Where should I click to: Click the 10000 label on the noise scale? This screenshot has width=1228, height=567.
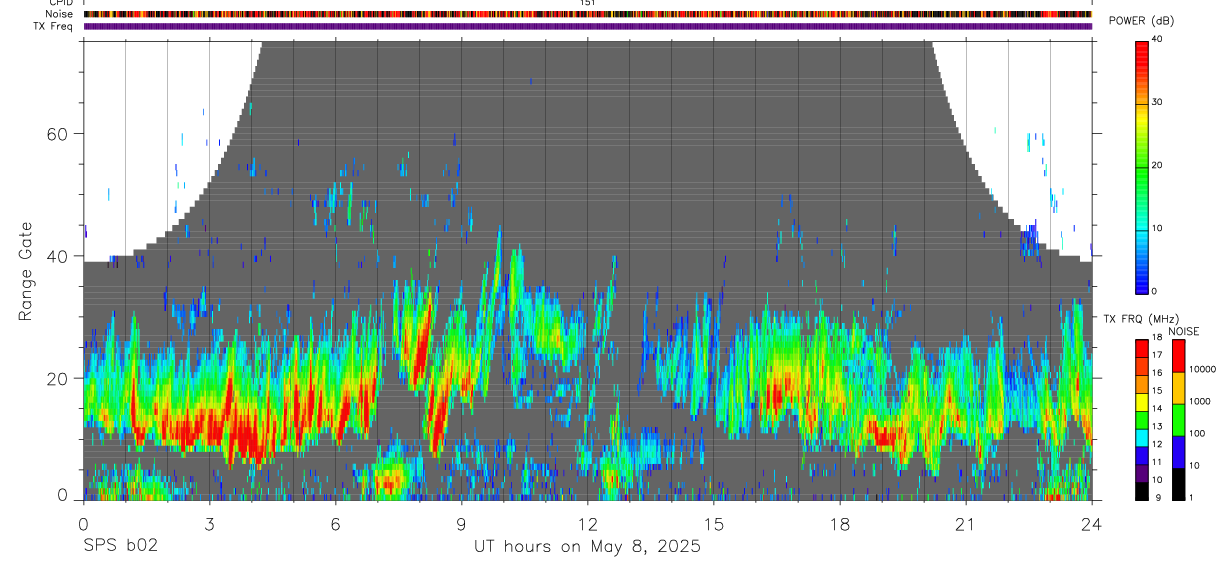[x=1203, y=369]
